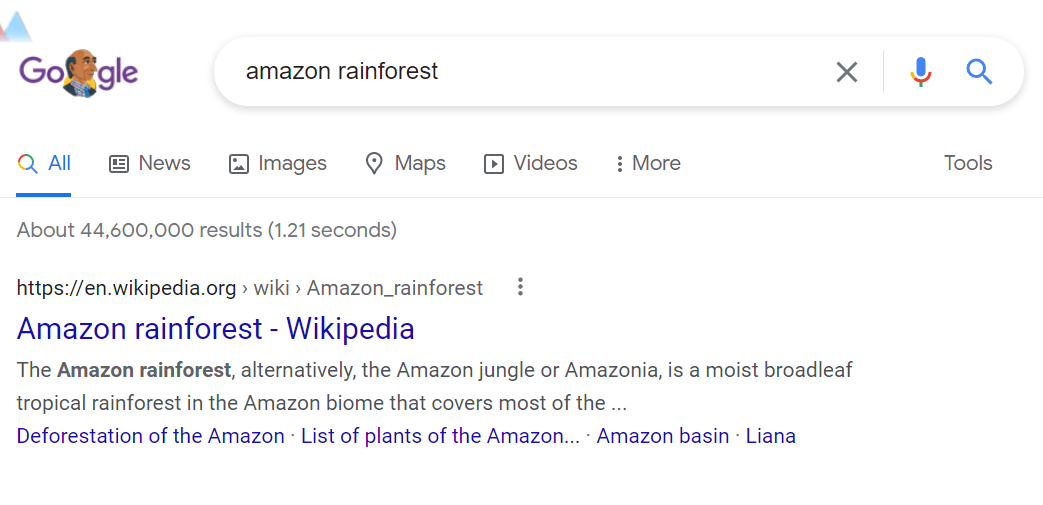1043x505 pixels.
Task: Open Deforestation of the Amazon sublink
Action: tap(151, 436)
